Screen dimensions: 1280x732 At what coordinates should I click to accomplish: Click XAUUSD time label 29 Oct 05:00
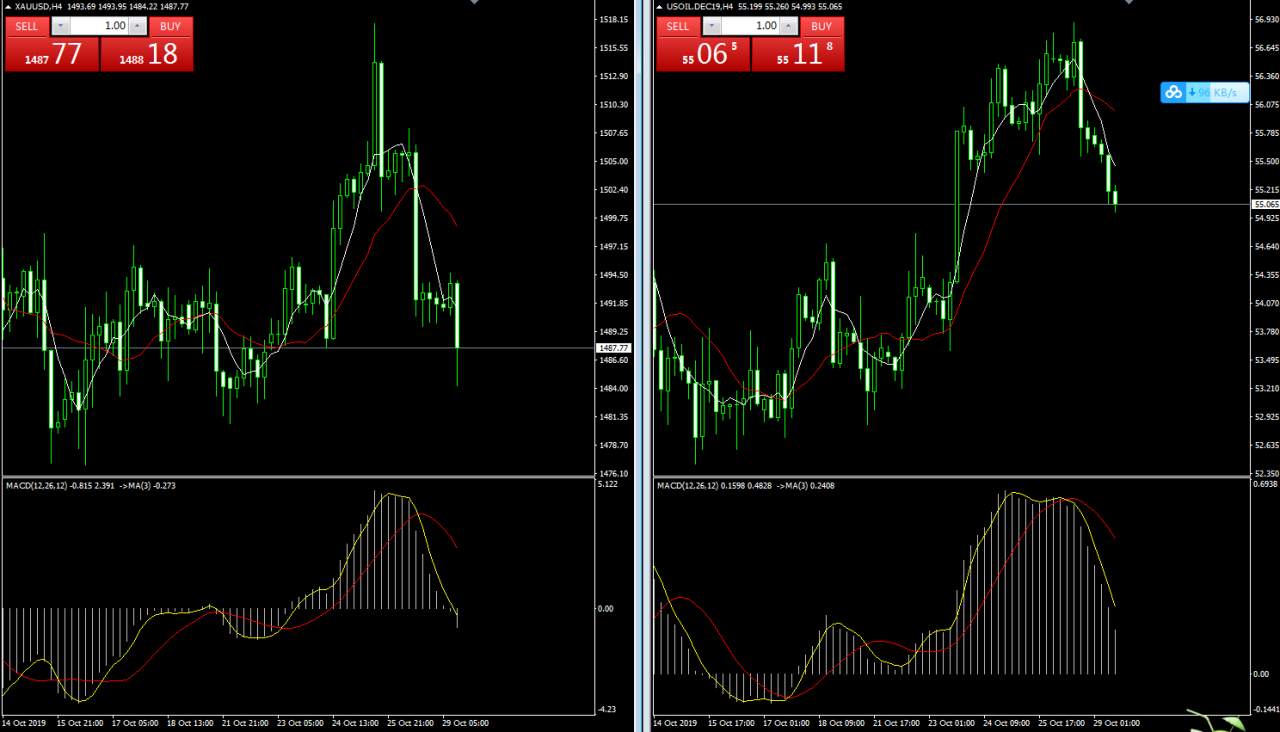point(464,722)
